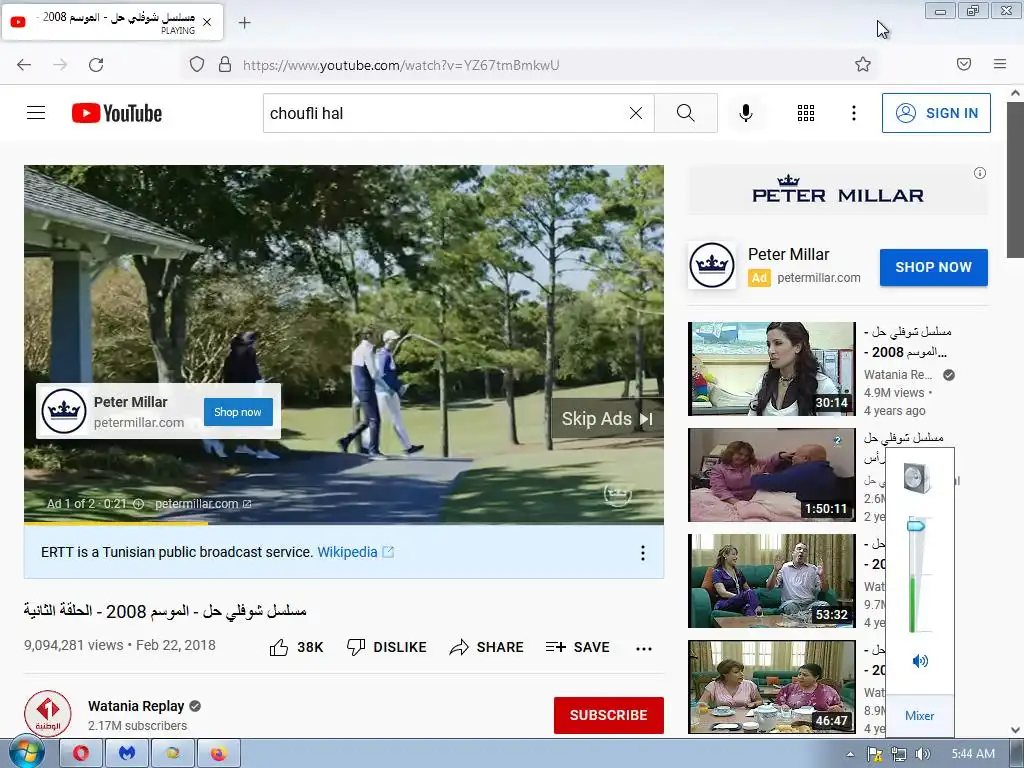Viewport: 1024px width, 768px height.
Task: Open more actions ellipsis below the video
Action: [644, 648]
